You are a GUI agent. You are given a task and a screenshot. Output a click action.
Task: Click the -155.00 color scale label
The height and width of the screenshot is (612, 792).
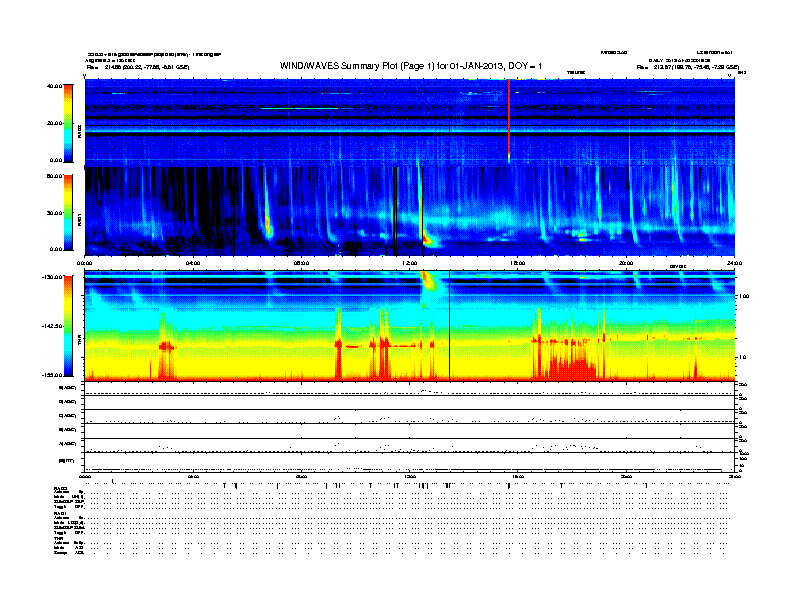coord(52,375)
